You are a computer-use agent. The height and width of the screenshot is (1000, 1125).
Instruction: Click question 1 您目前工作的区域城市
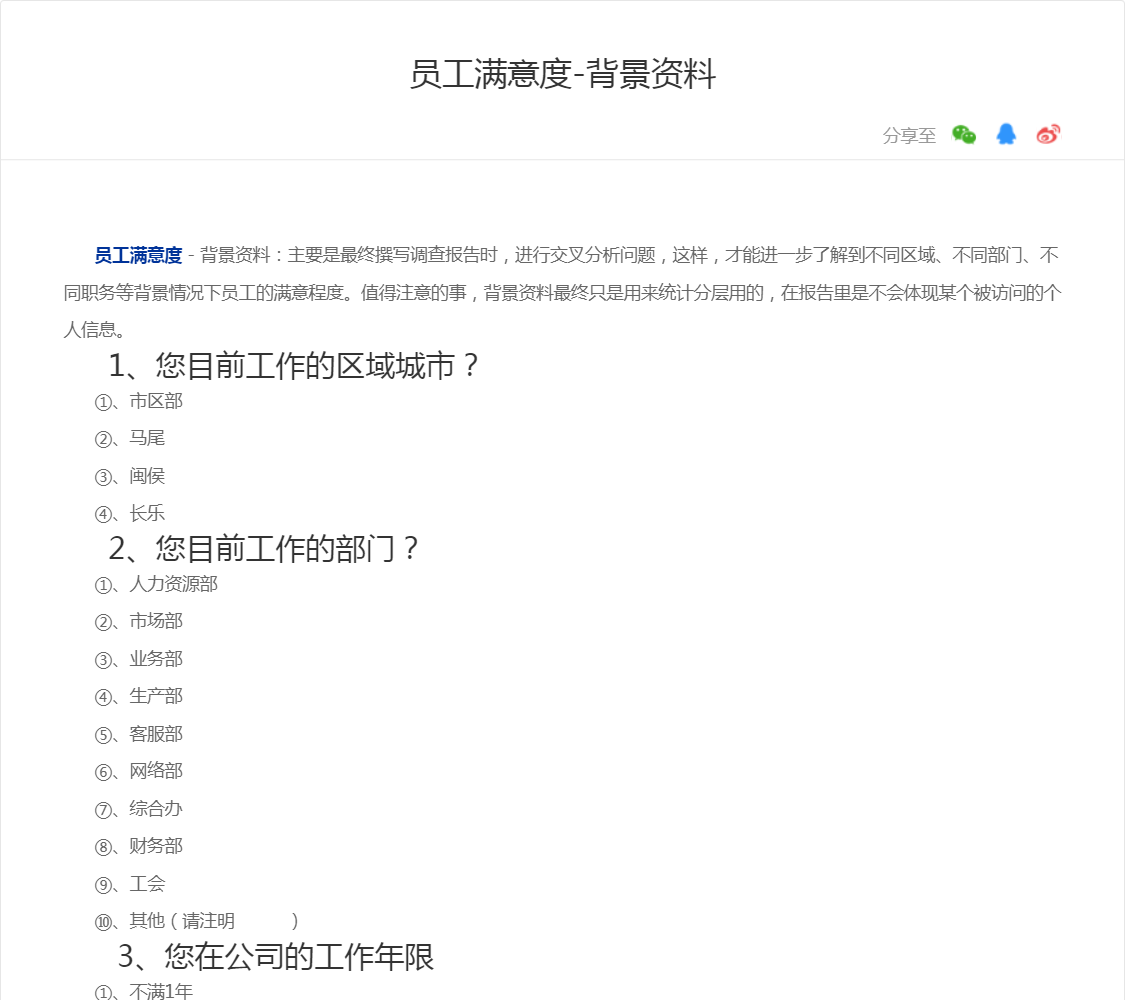point(293,366)
